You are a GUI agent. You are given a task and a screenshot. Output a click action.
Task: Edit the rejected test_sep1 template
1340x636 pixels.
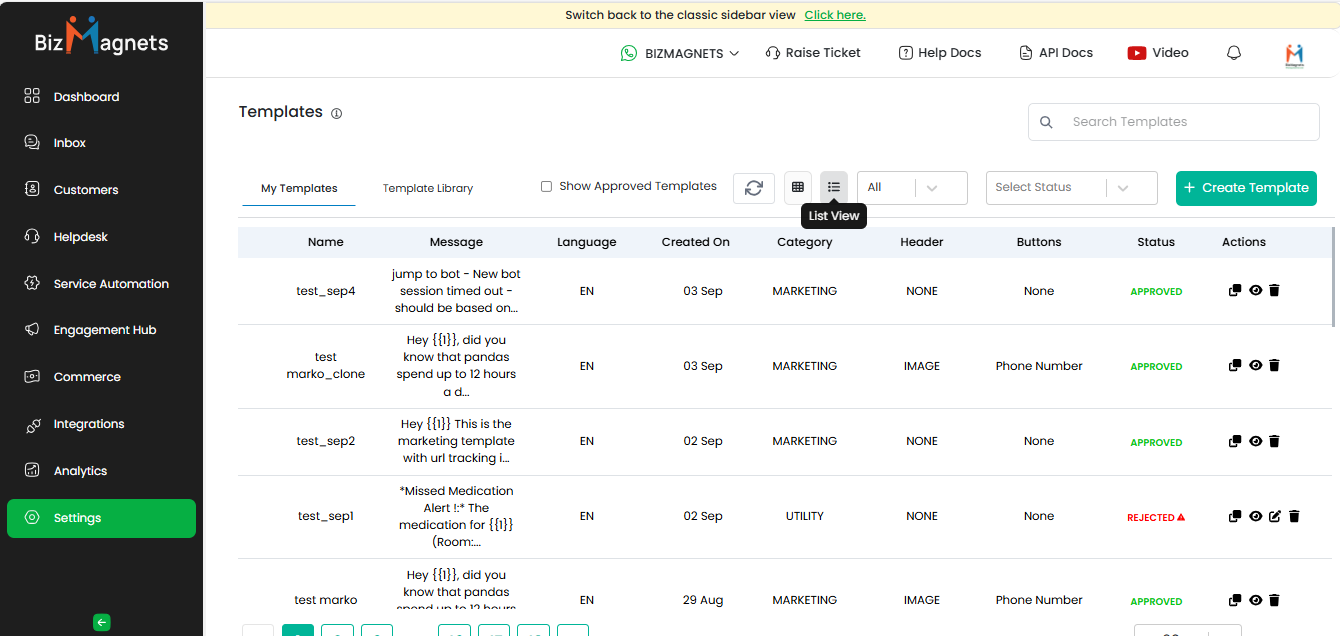click(x=1274, y=517)
